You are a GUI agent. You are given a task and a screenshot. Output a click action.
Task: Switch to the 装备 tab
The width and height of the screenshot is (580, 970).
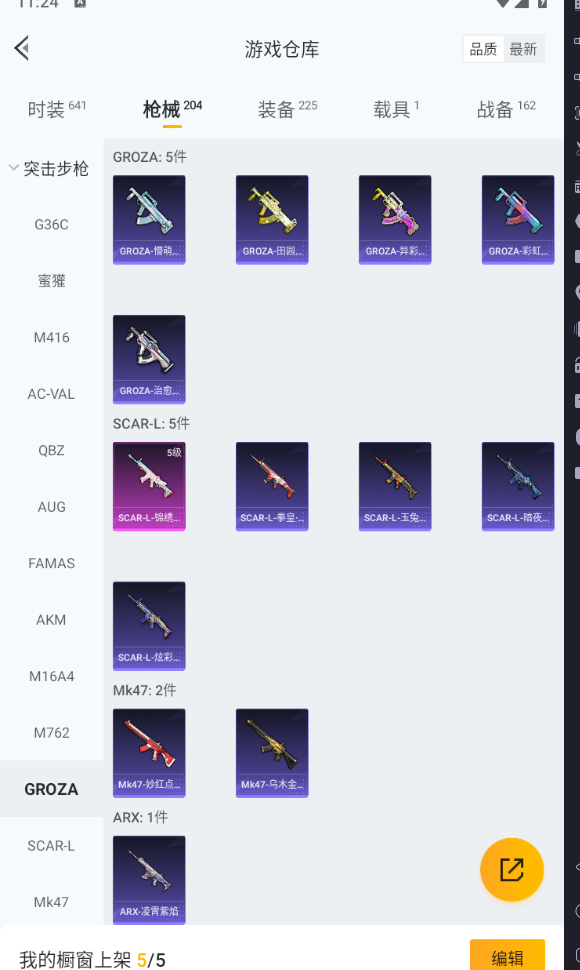coord(288,109)
